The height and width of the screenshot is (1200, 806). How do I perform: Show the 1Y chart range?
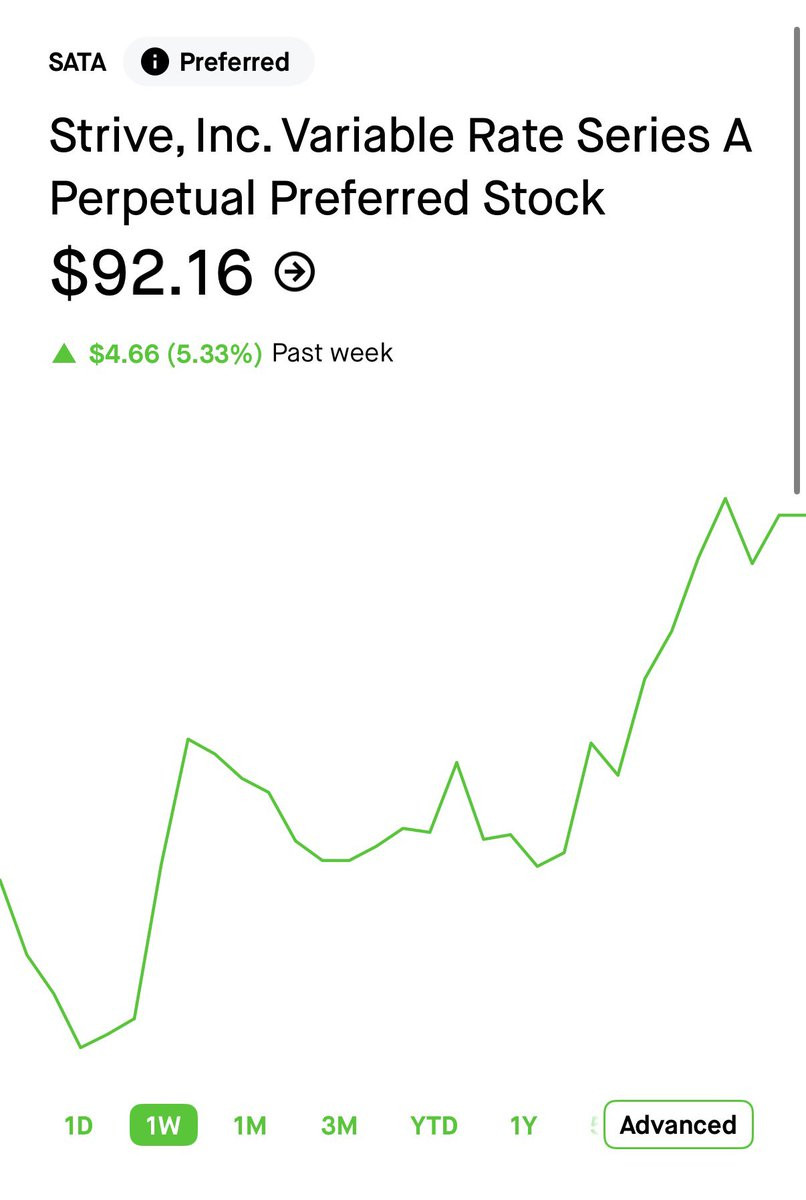point(523,1125)
